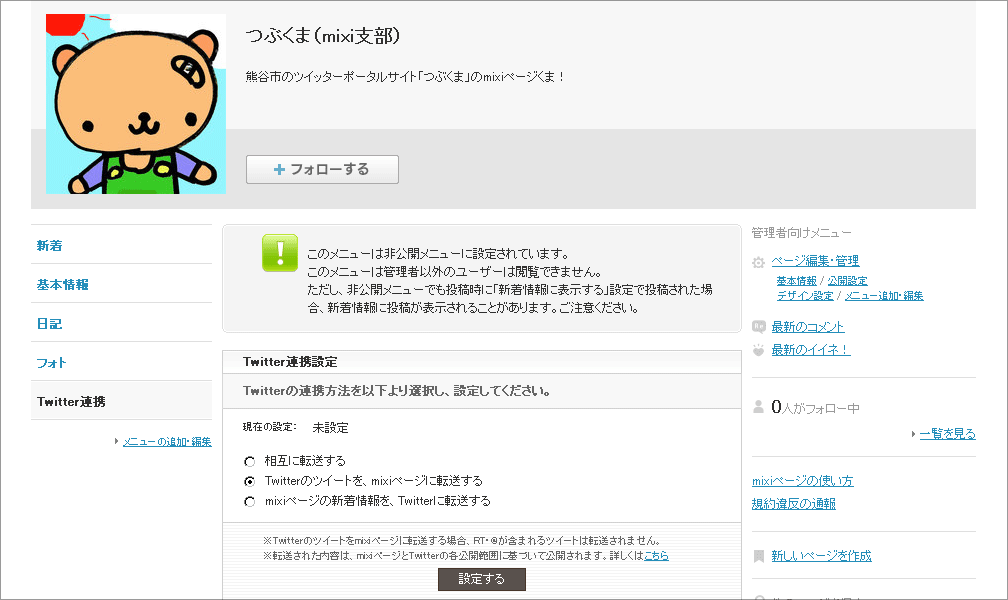
Task: Open the メニュー追加・編集 link in admin menu
Action: pos(884,295)
